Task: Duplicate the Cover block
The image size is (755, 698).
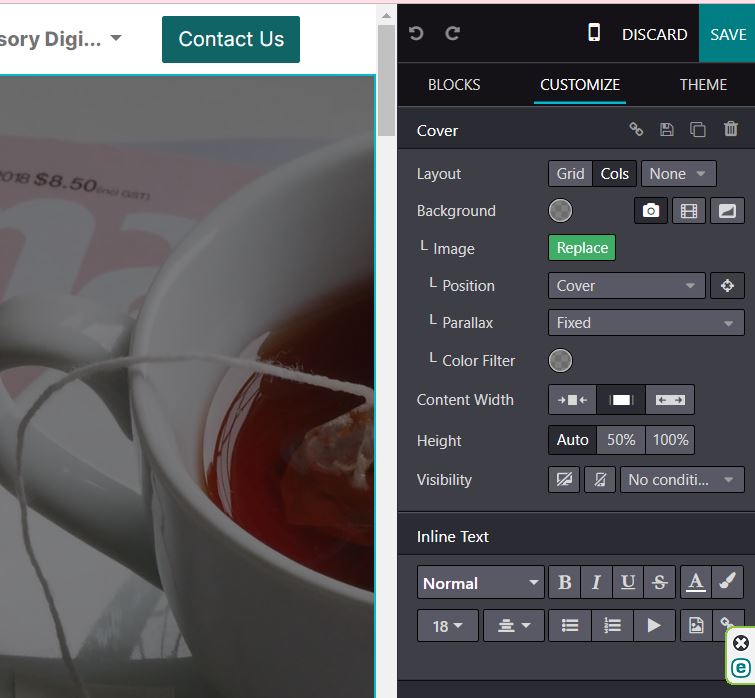Action: (x=698, y=130)
